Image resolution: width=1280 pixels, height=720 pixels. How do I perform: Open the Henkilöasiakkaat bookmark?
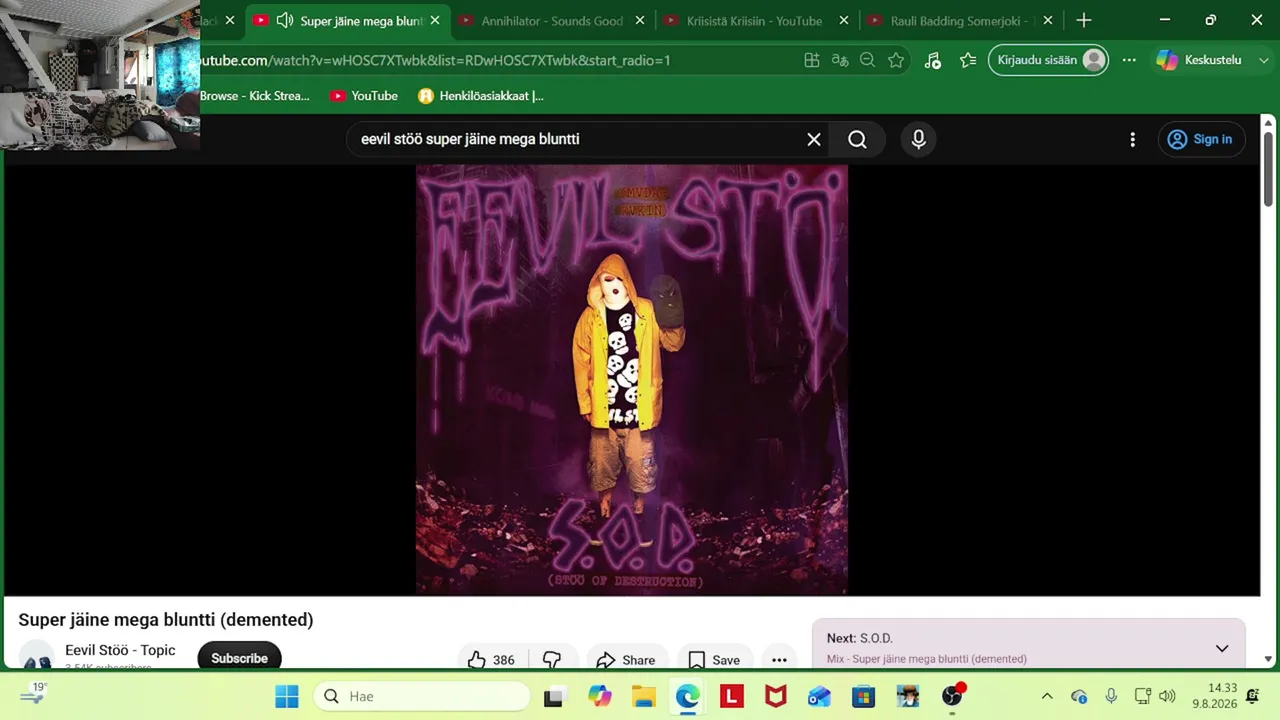click(481, 96)
